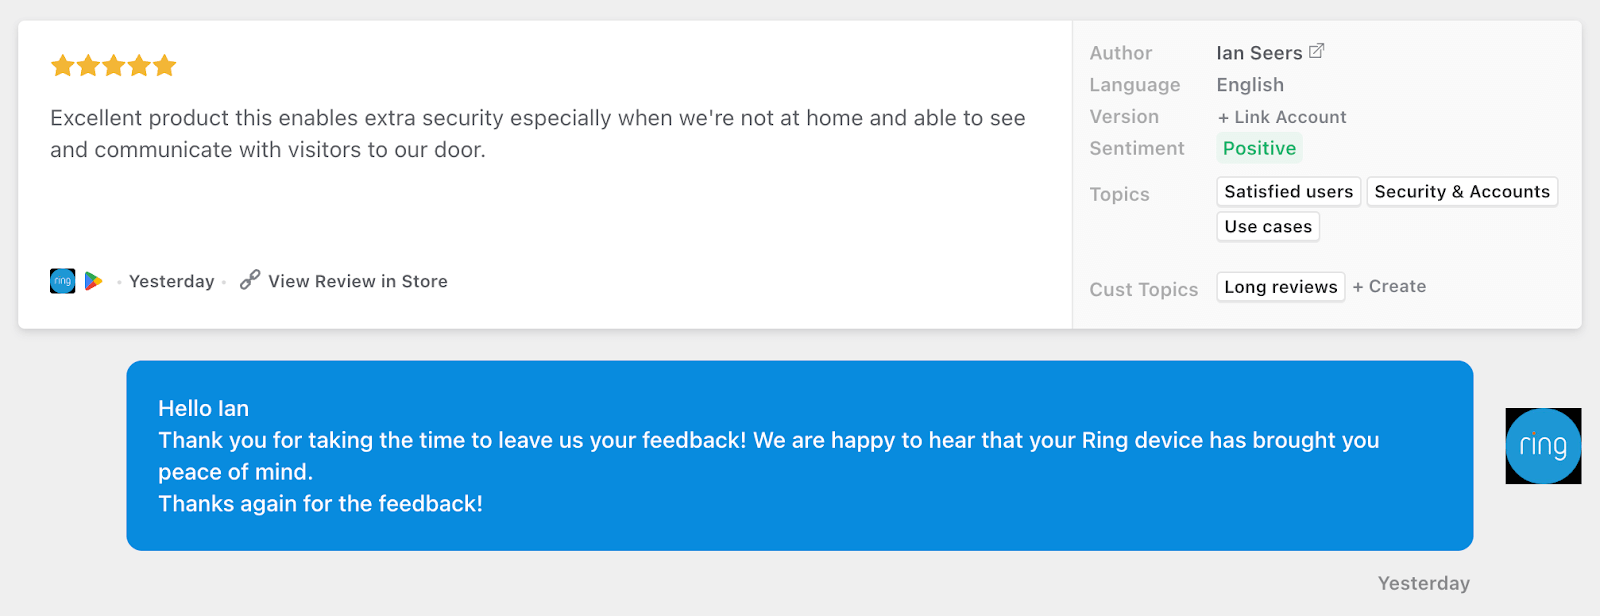
Task: Click the English language value
Action: pos(1250,85)
